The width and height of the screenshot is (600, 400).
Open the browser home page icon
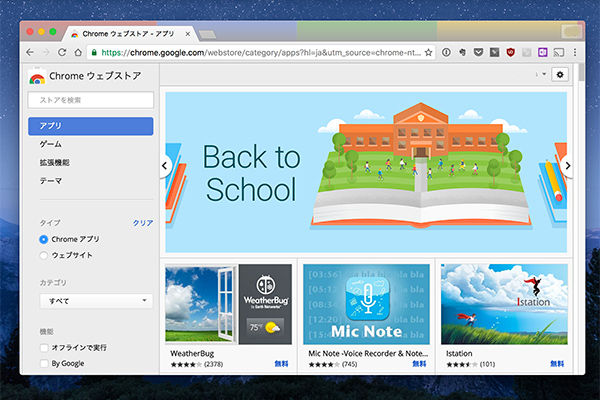pos(78,52)
